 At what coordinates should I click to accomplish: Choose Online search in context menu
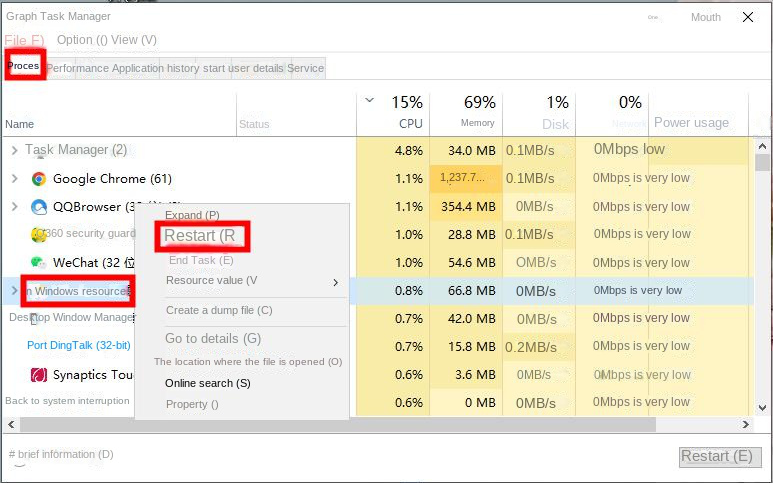(208, 383)
